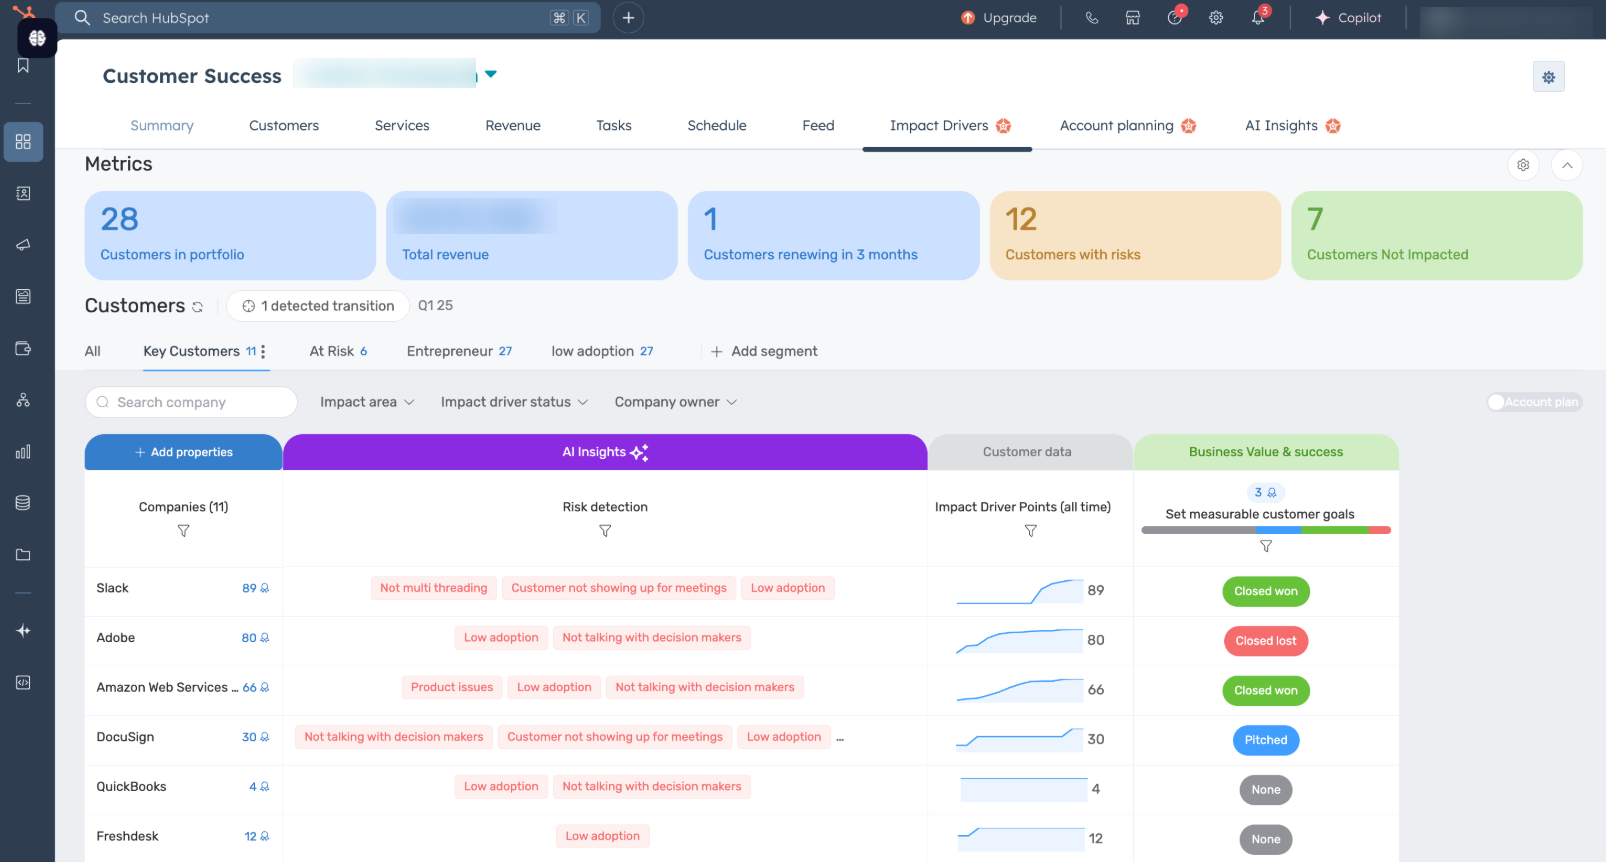The width and height of the screenshot is (1606, 862).
Task: Open the Impact driver status dropdown
Action: (x=514, y=402)
